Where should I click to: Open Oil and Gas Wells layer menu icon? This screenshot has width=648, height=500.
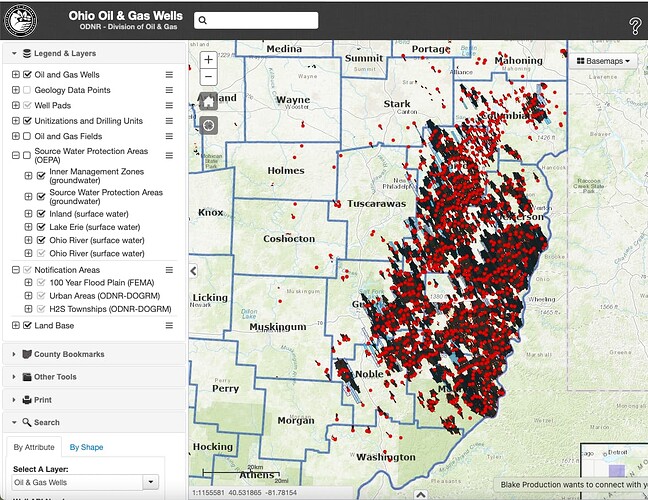[169, 75]
